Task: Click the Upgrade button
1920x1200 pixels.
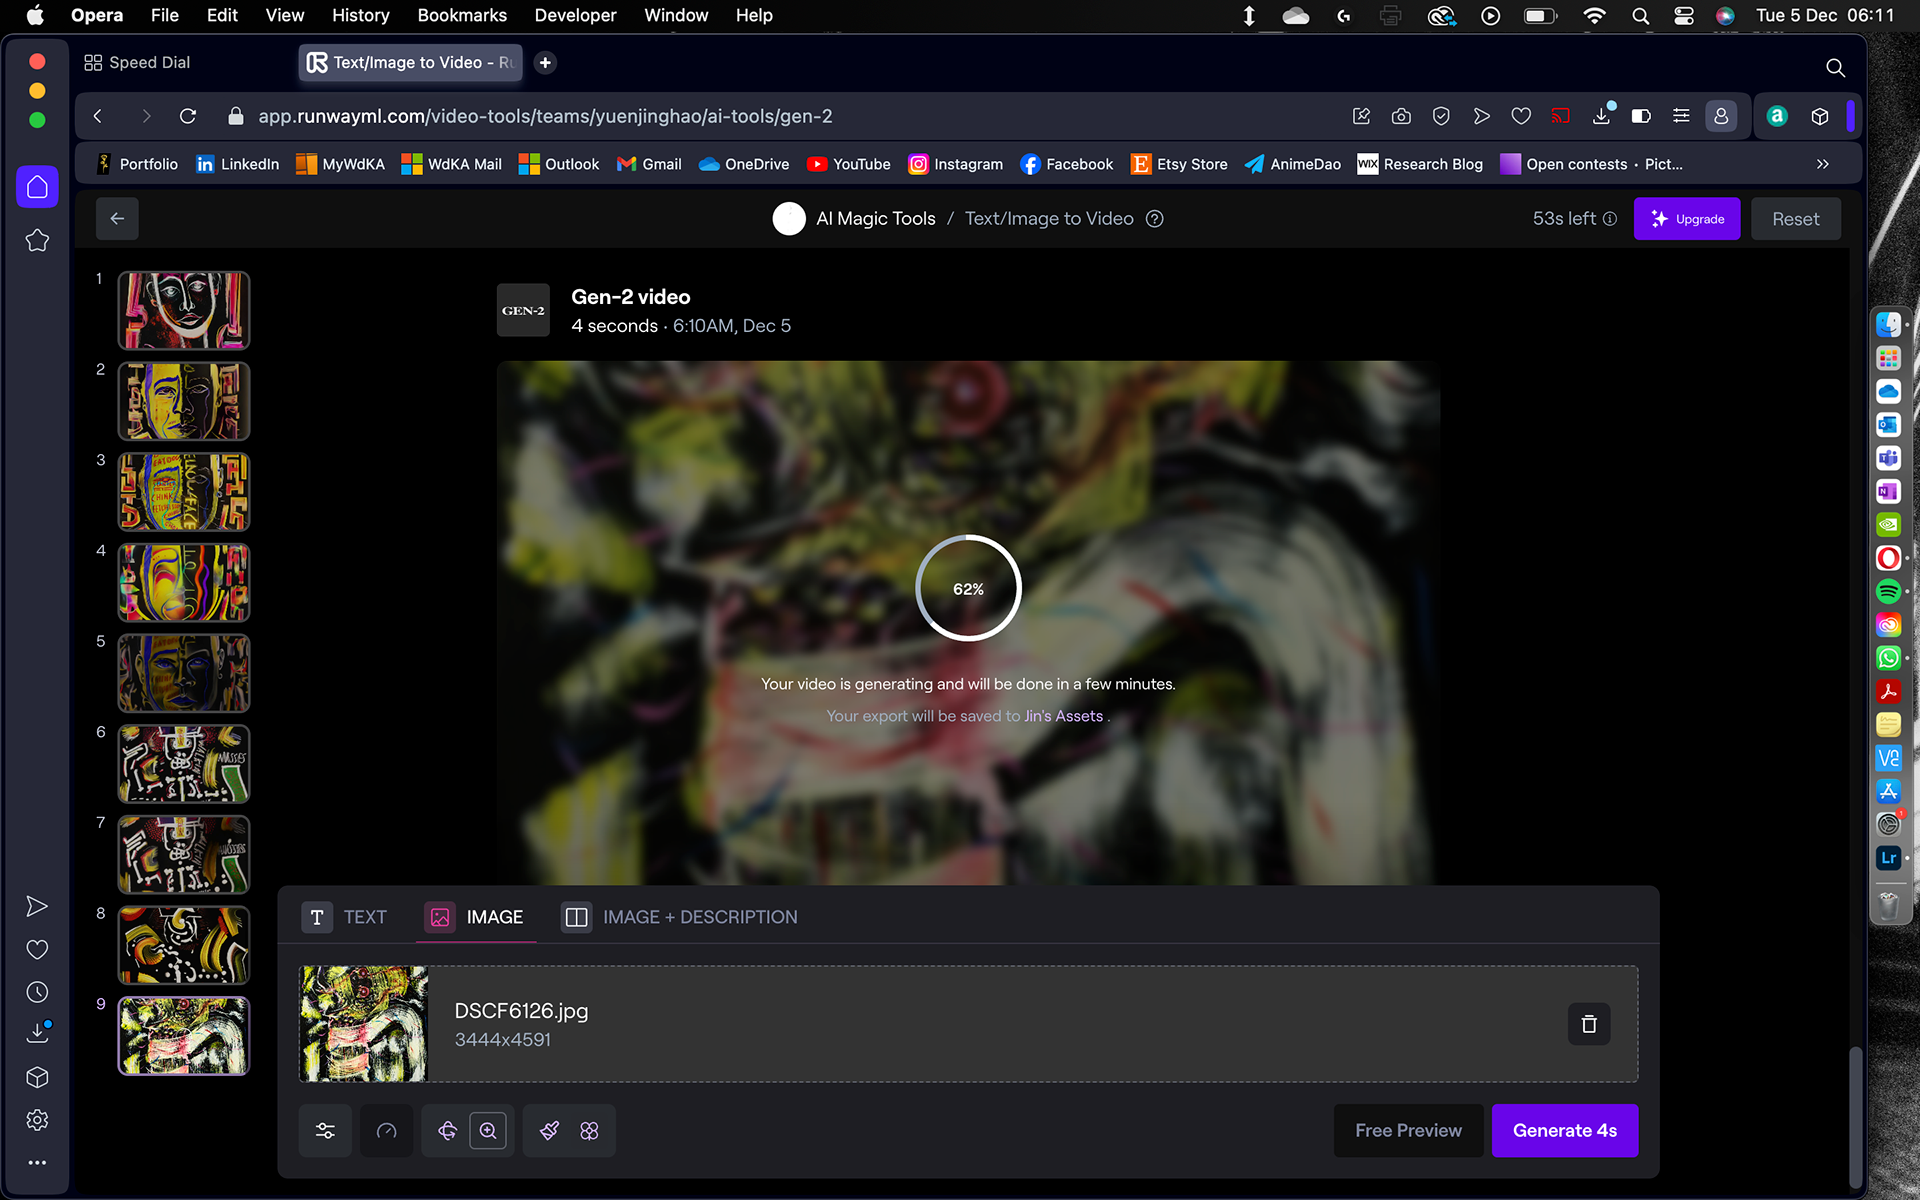Action: (x=1687, y=219)
